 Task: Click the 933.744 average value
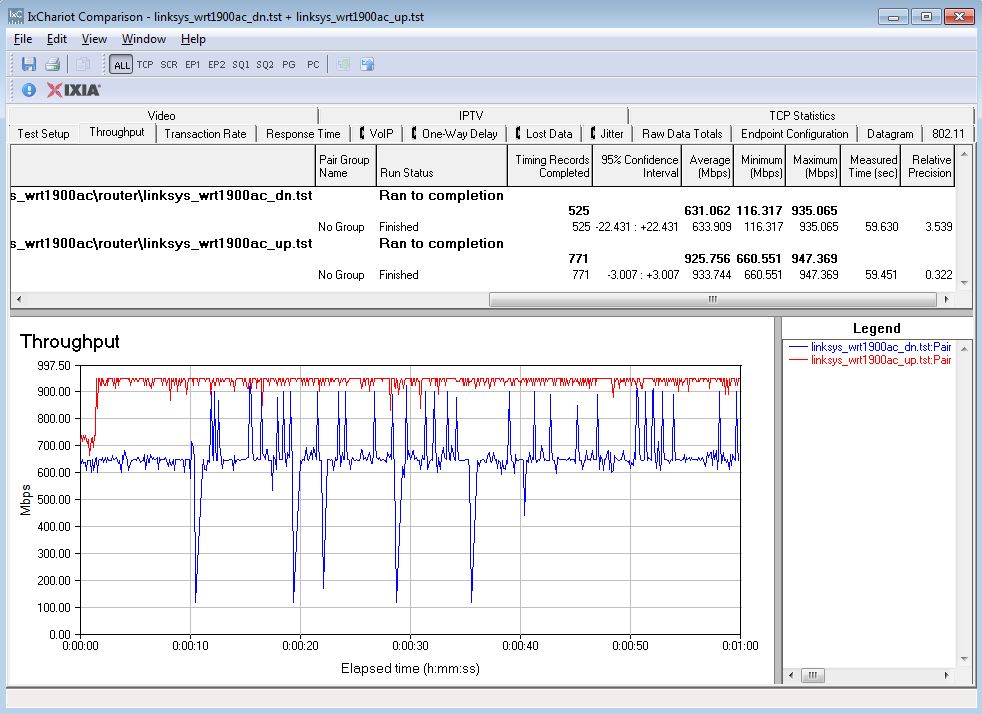(711, 274)
